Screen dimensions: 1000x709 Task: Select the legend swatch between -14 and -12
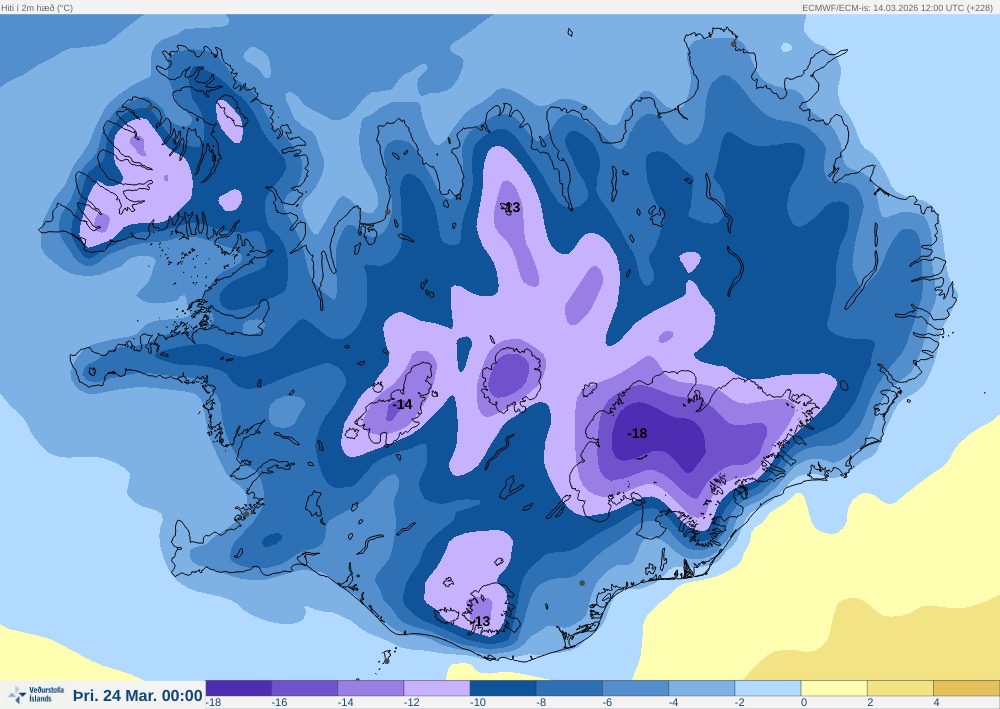371,688
